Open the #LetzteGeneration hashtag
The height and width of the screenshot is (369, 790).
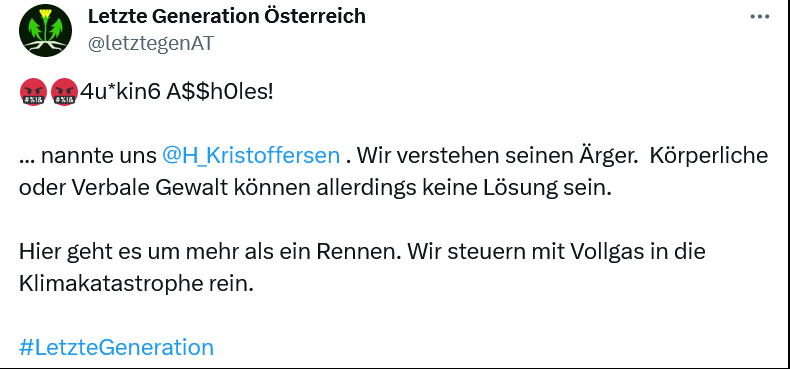point(116,347)
